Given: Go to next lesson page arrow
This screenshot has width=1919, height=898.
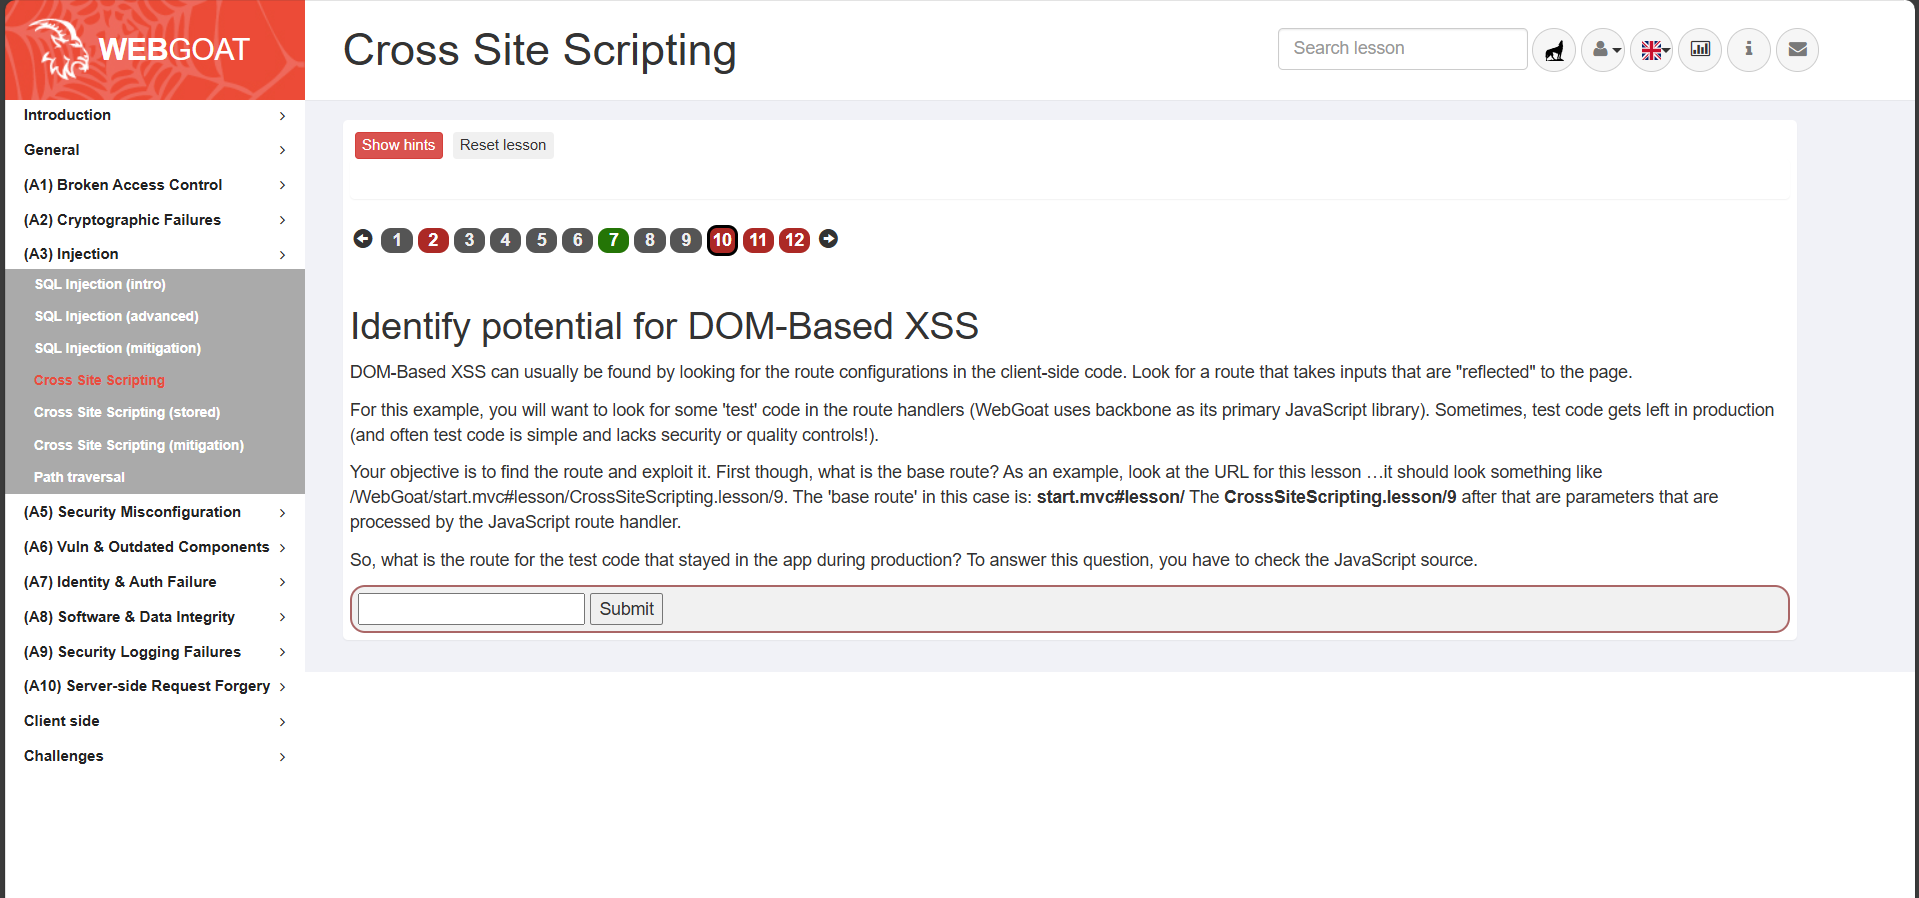Looking at the screenshot, I should [829, 239].
